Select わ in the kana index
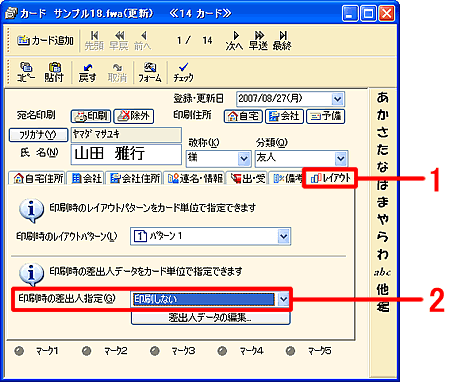This screenshot has width=450, height=382. (383, 254)
